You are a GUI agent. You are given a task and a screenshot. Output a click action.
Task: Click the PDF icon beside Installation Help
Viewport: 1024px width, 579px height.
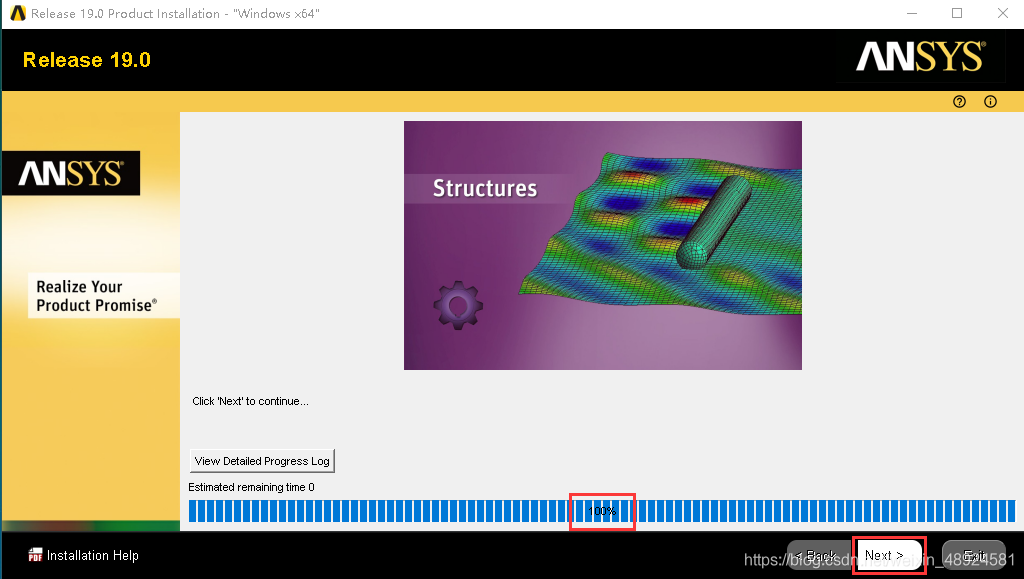pyautogui.click(x=35, y=555)
